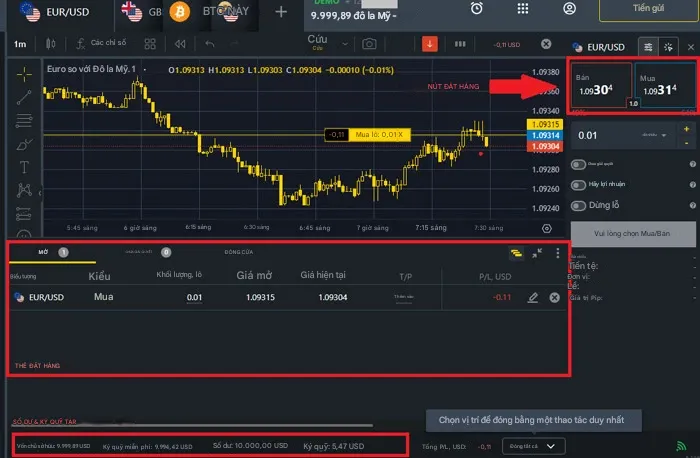Toggle the pending order switch
Screen dimensions: 700x458
(x=578, y=164)
